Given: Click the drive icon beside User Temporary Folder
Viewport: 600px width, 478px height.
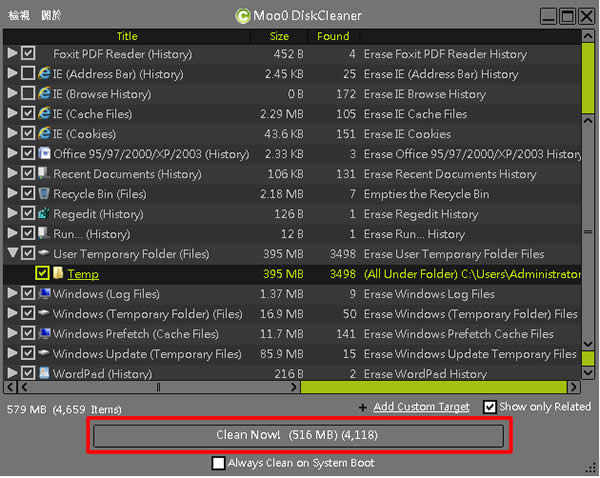Looking at the screenshot, I should click(x=44, y=253).
